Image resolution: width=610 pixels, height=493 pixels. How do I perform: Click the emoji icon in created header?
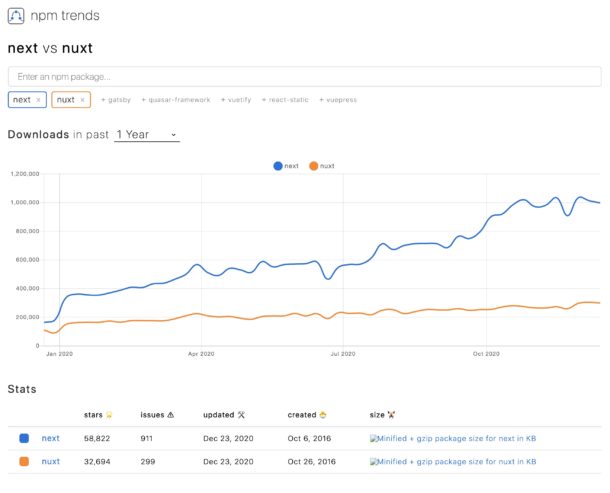(323, 415)
